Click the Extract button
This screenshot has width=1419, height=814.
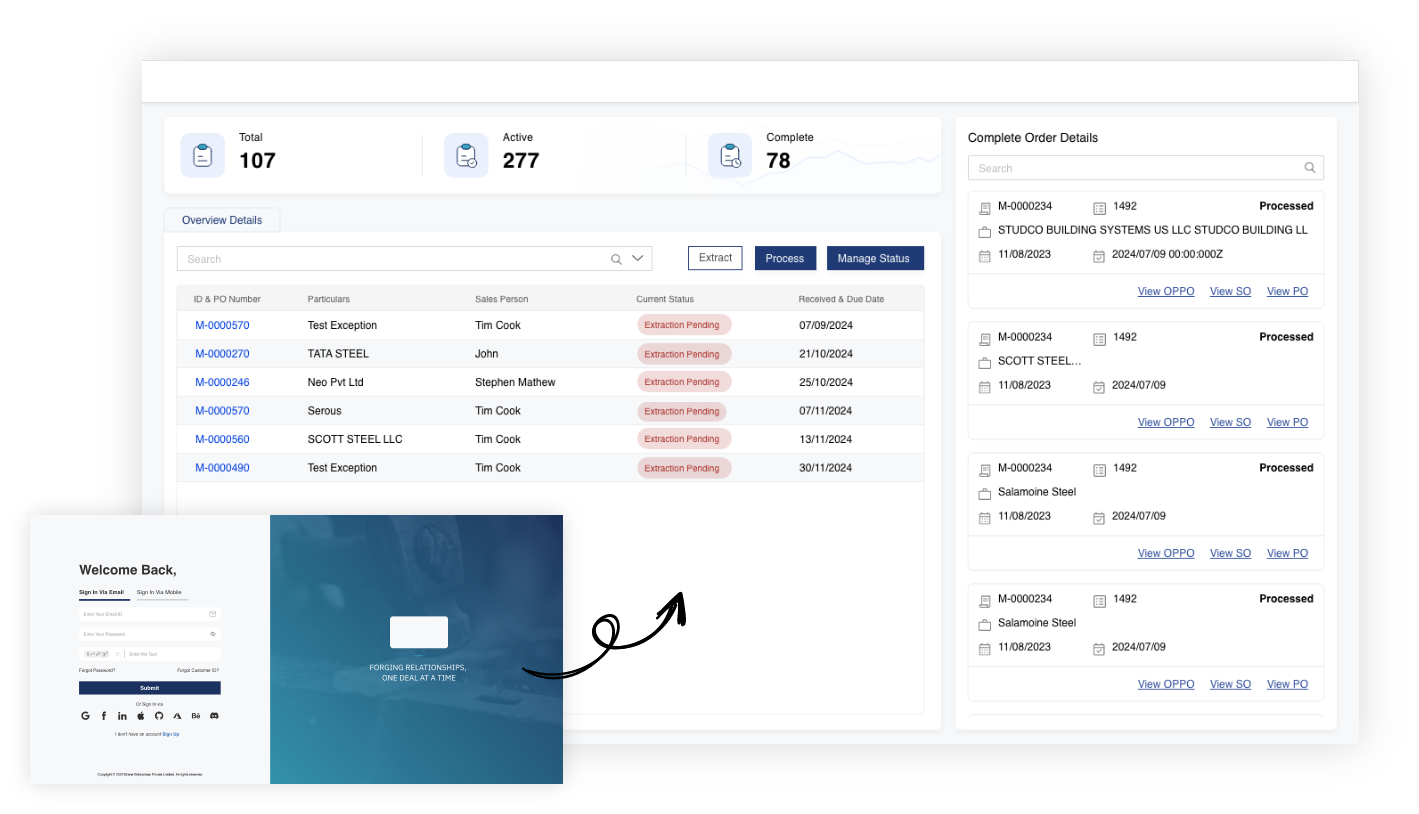pos(715,258)
